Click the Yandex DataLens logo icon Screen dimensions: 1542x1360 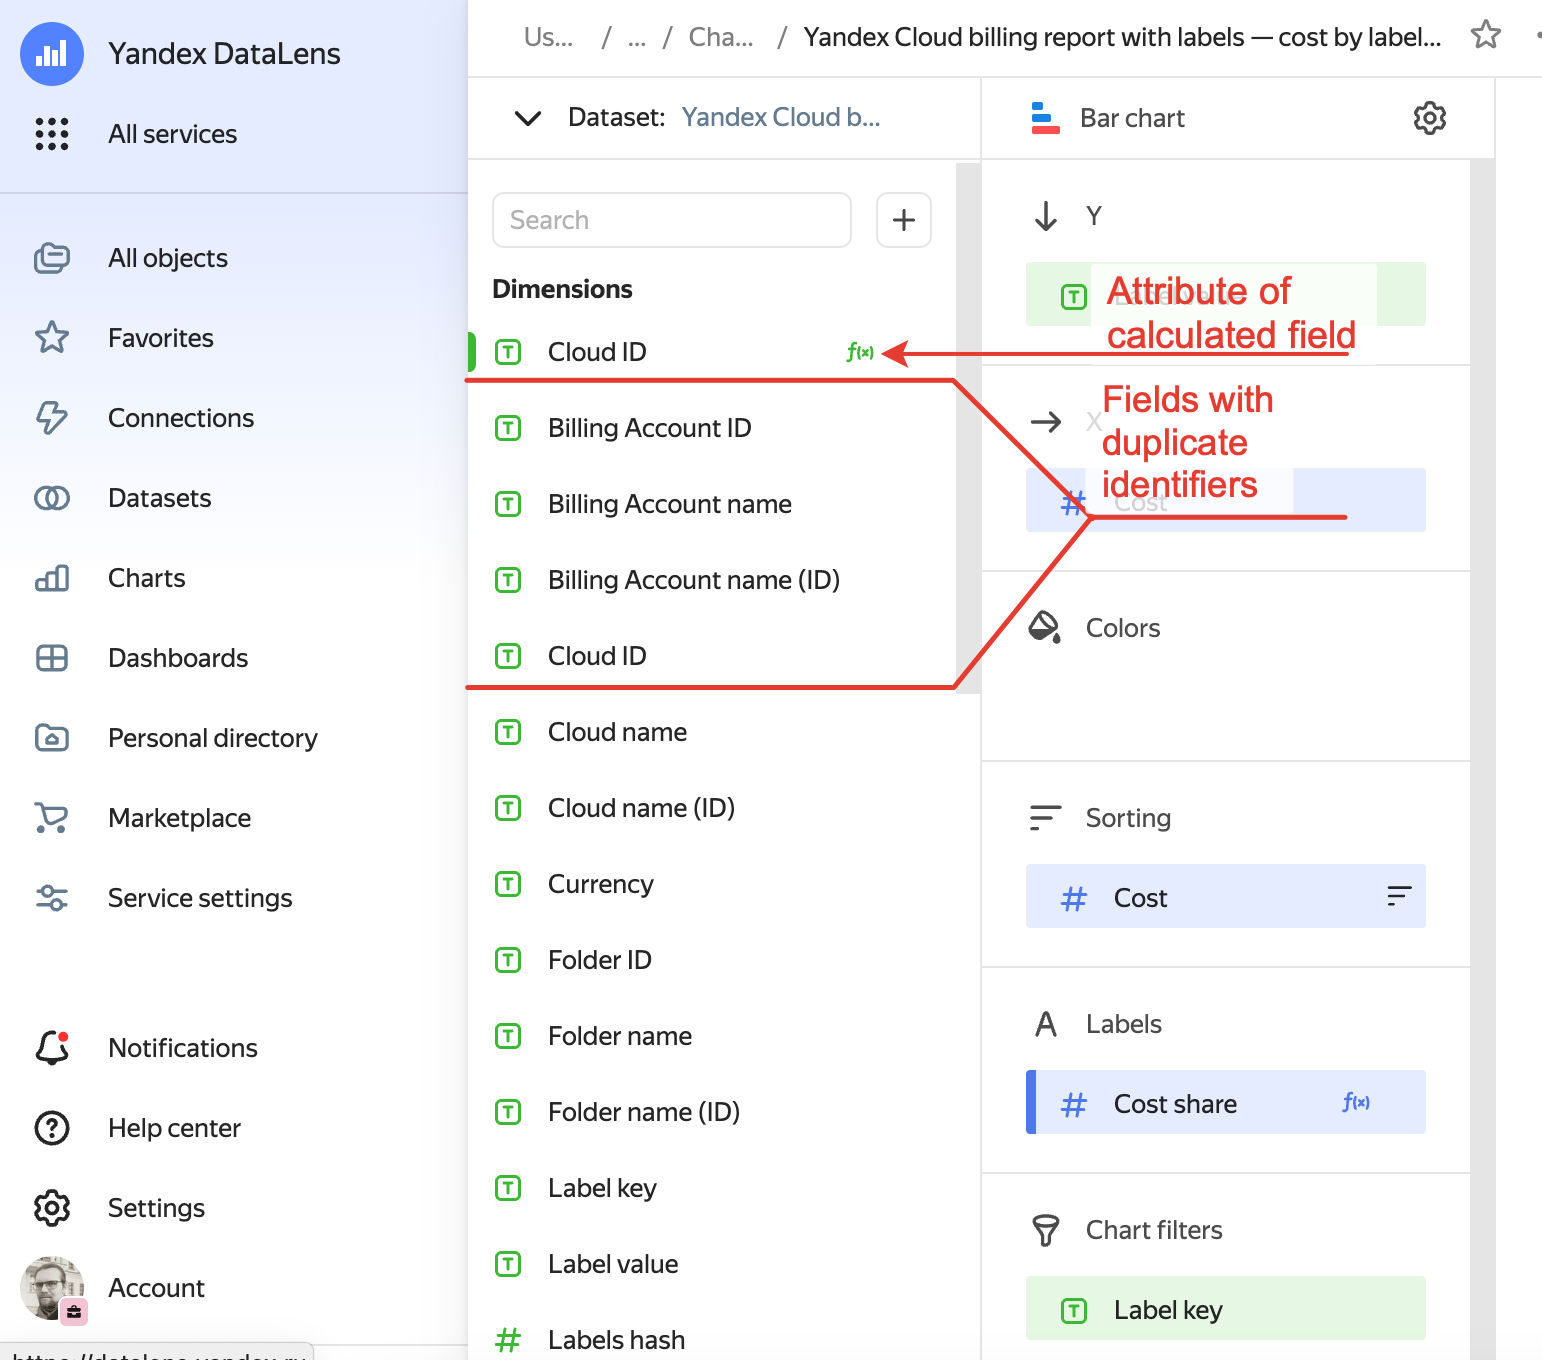point(52,54)
